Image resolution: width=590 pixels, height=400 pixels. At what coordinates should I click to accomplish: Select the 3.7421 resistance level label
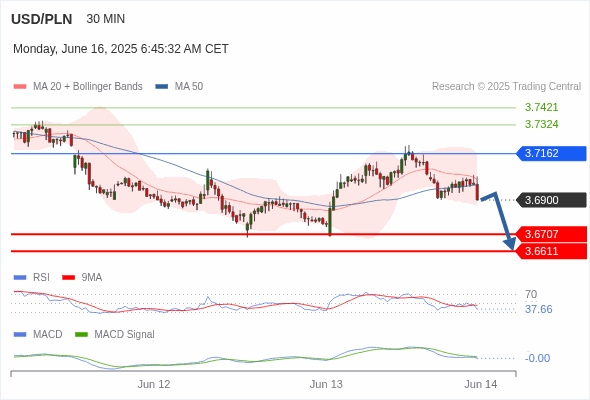pos(541,107)
